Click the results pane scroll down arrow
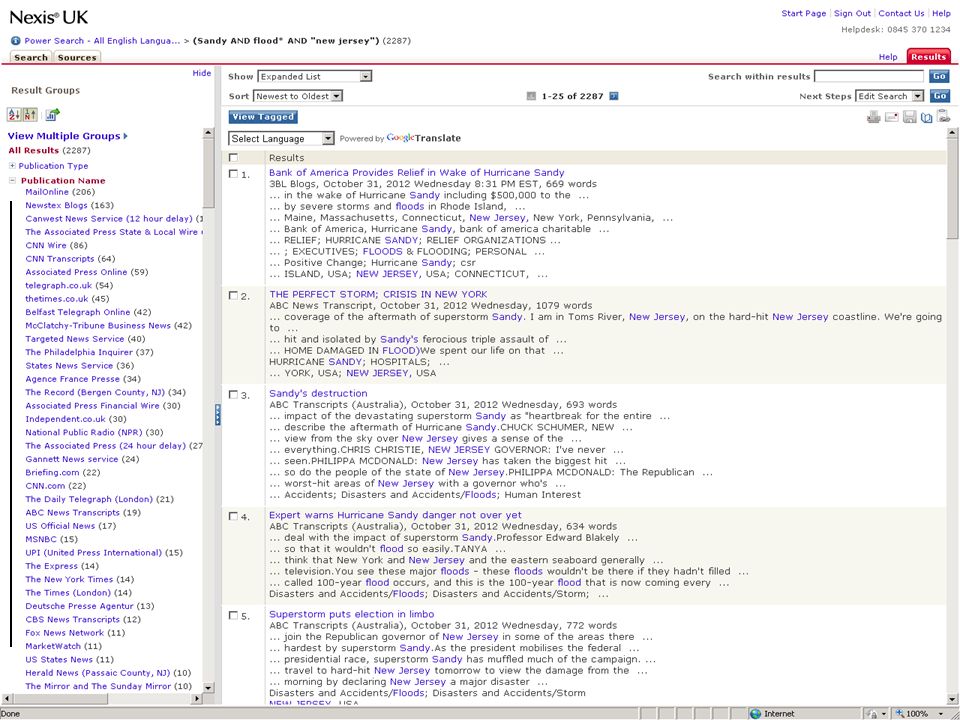Image resolution: width=960 pixels, height=720 pixels. 952,699
